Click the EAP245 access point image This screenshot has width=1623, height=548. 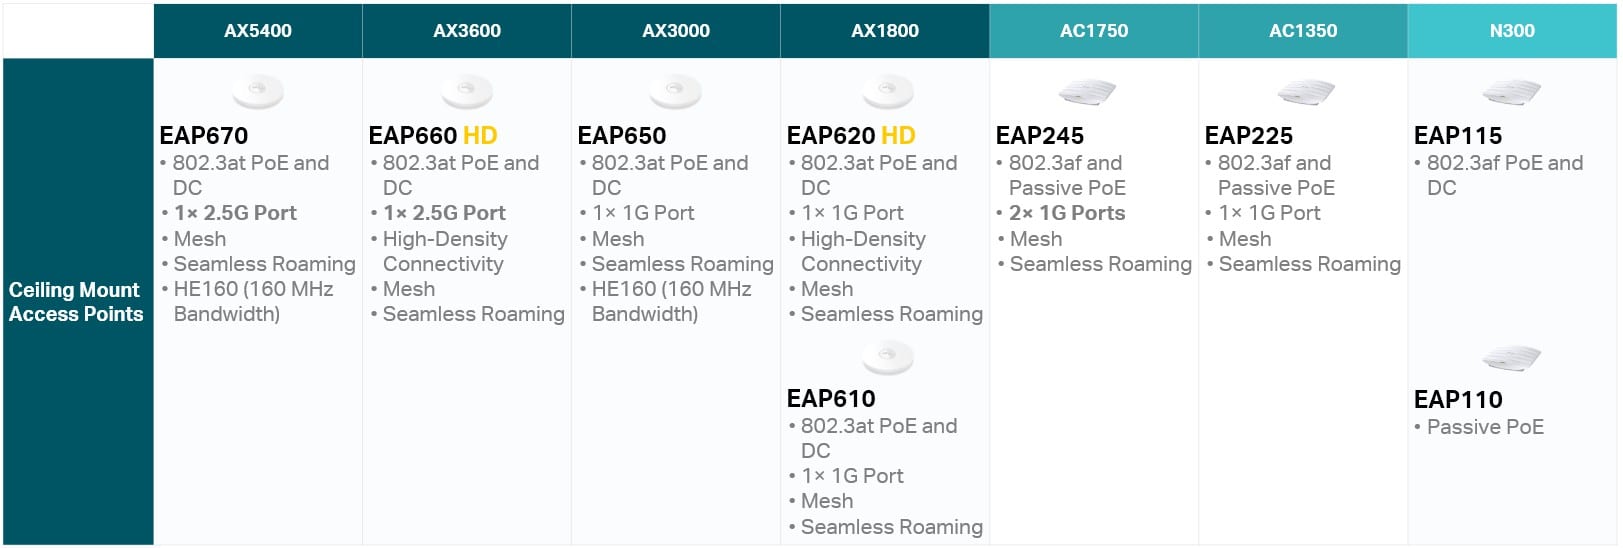[1087, 93]
